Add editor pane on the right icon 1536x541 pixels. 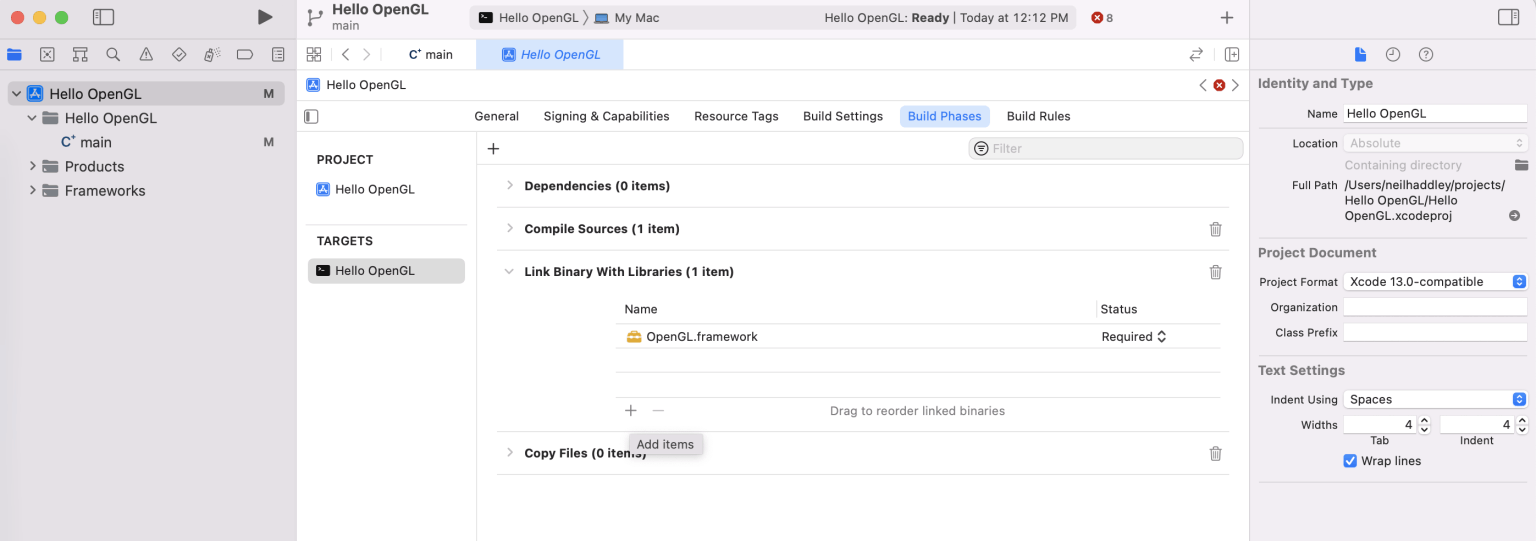[x=1232, y=55]
